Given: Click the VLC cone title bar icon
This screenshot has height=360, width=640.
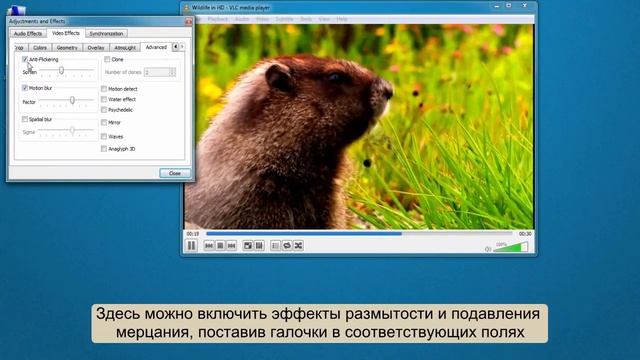Looking at the screenshot, I should [x=187, y=8].
